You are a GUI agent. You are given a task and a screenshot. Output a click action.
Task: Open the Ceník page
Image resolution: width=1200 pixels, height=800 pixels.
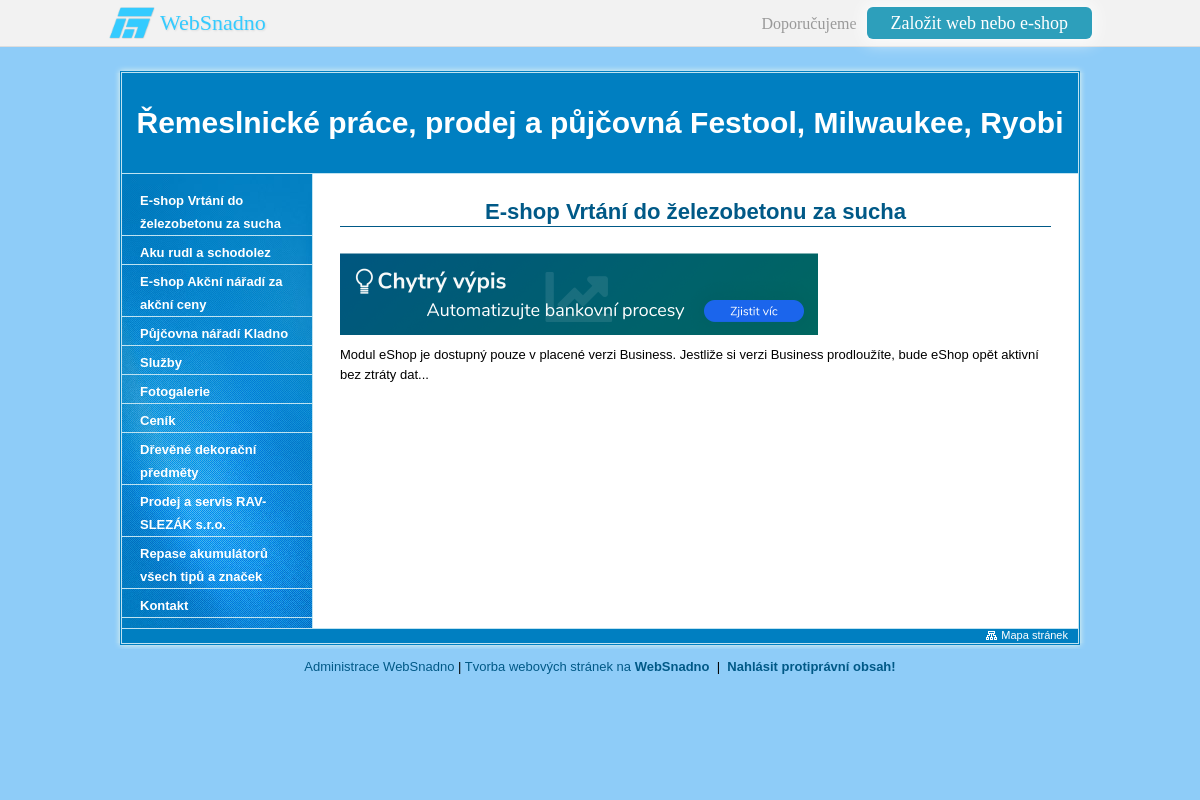click(x=217, y=420)
